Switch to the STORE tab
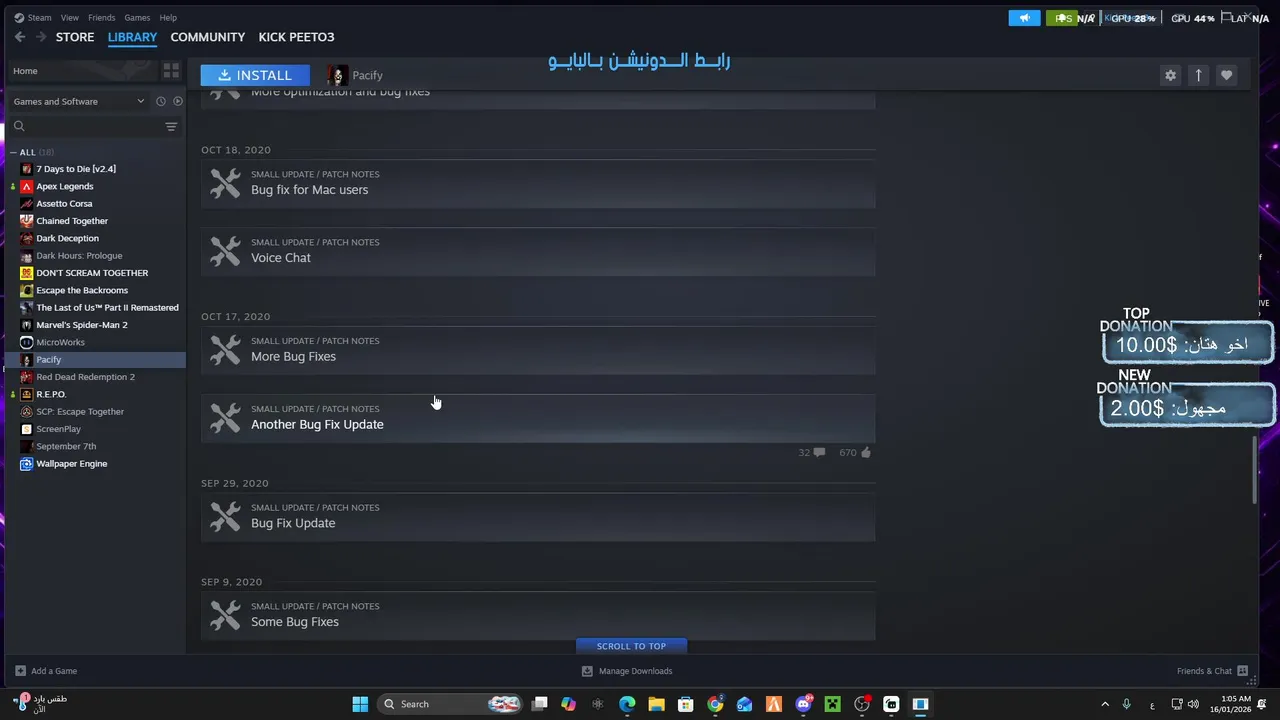Image resolution: width=1280 pixels, height=720 pixels. 75,37
